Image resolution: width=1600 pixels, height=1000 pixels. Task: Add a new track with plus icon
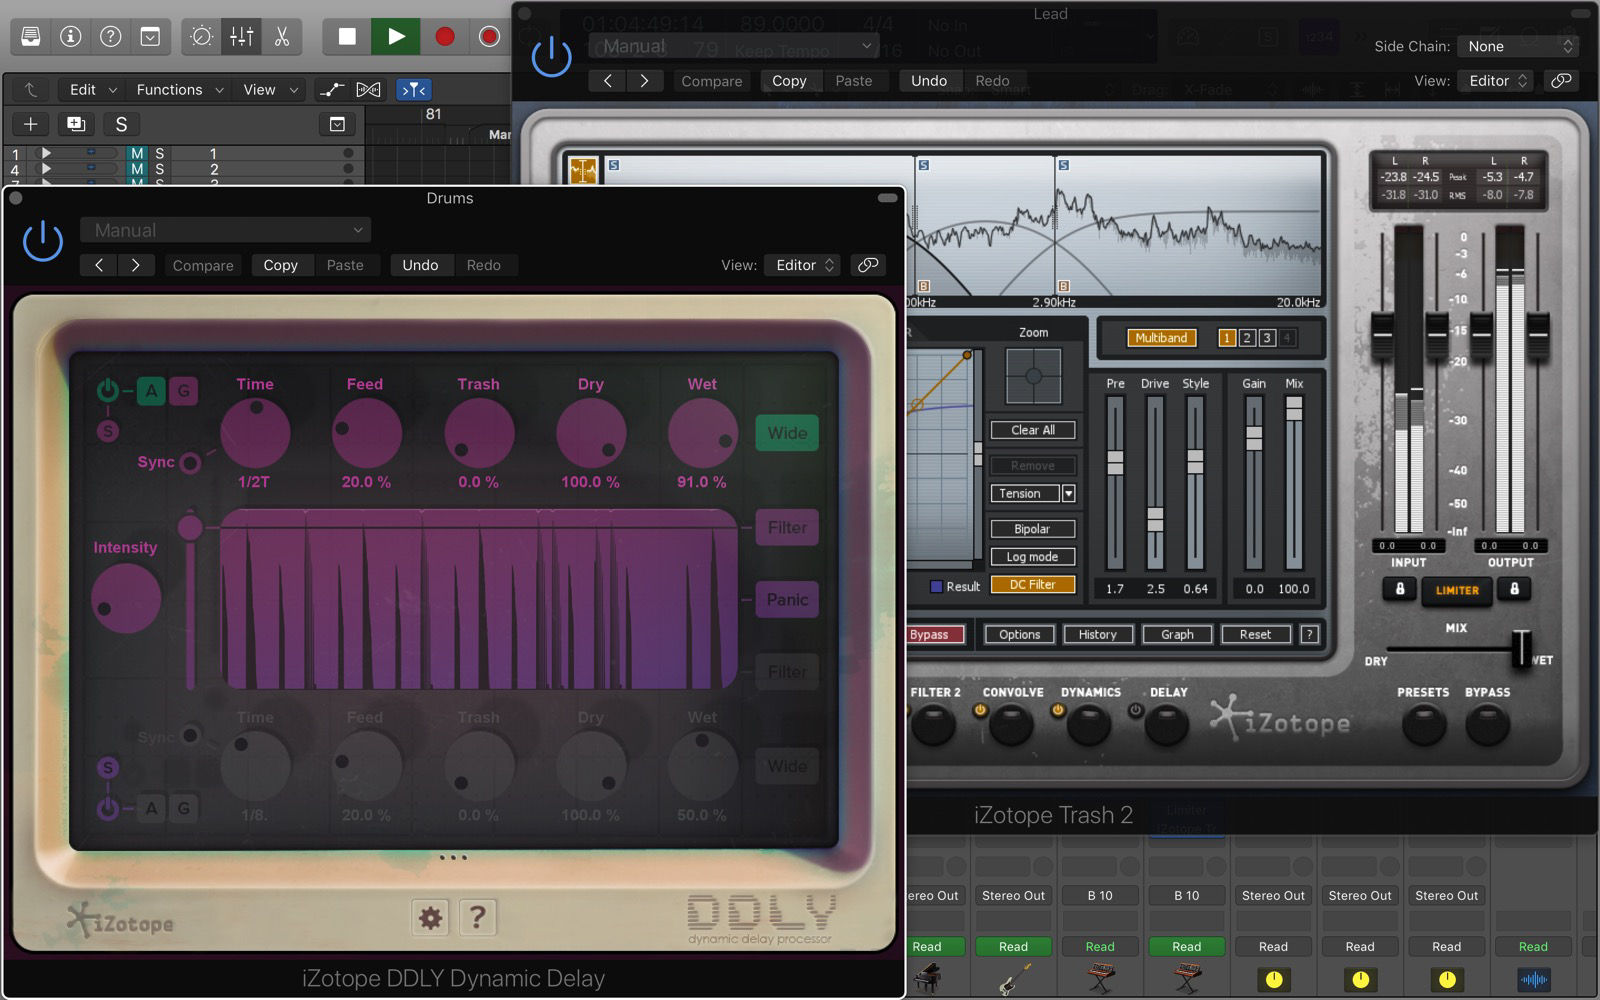pos(31,124)
